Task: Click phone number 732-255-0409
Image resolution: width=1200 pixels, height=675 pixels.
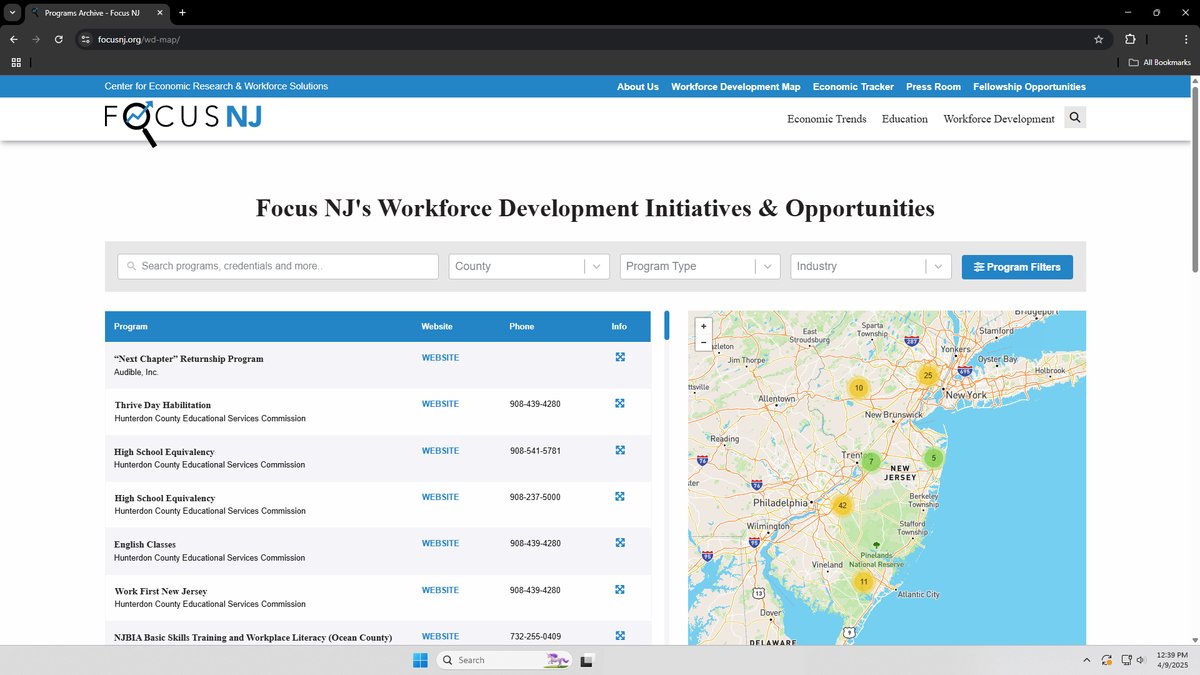Action: pos(535,637)
